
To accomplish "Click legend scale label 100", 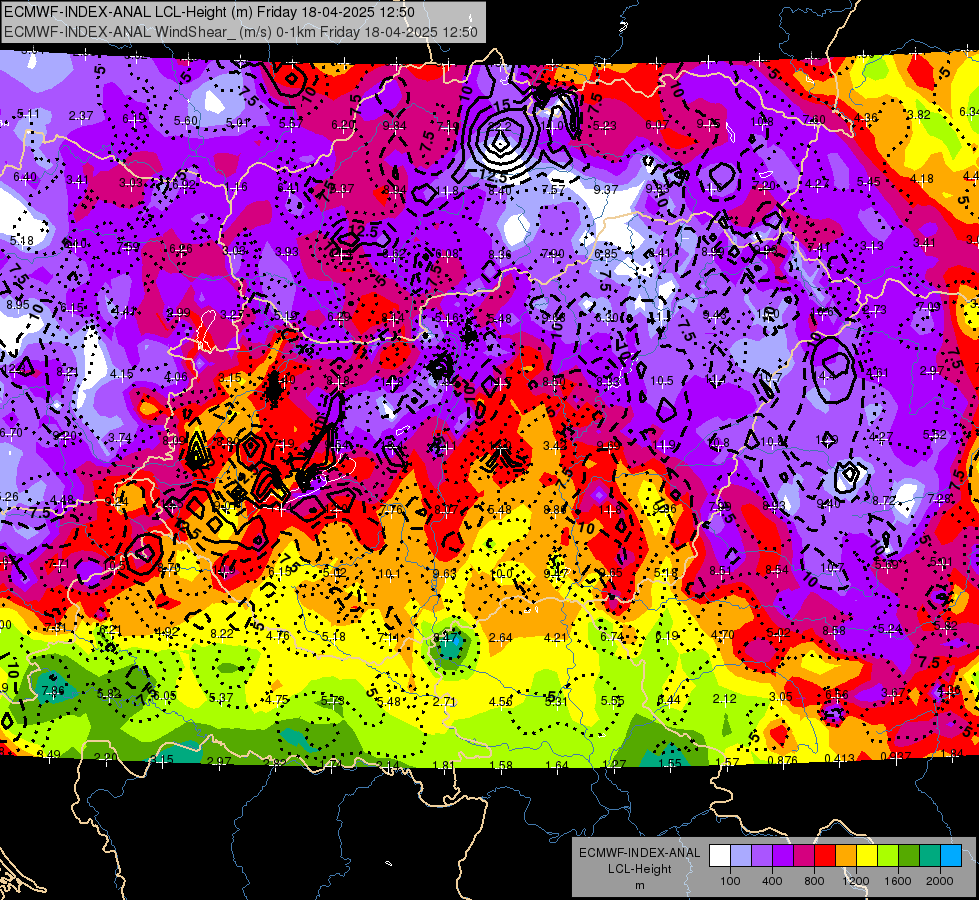I will pos(730,881).
